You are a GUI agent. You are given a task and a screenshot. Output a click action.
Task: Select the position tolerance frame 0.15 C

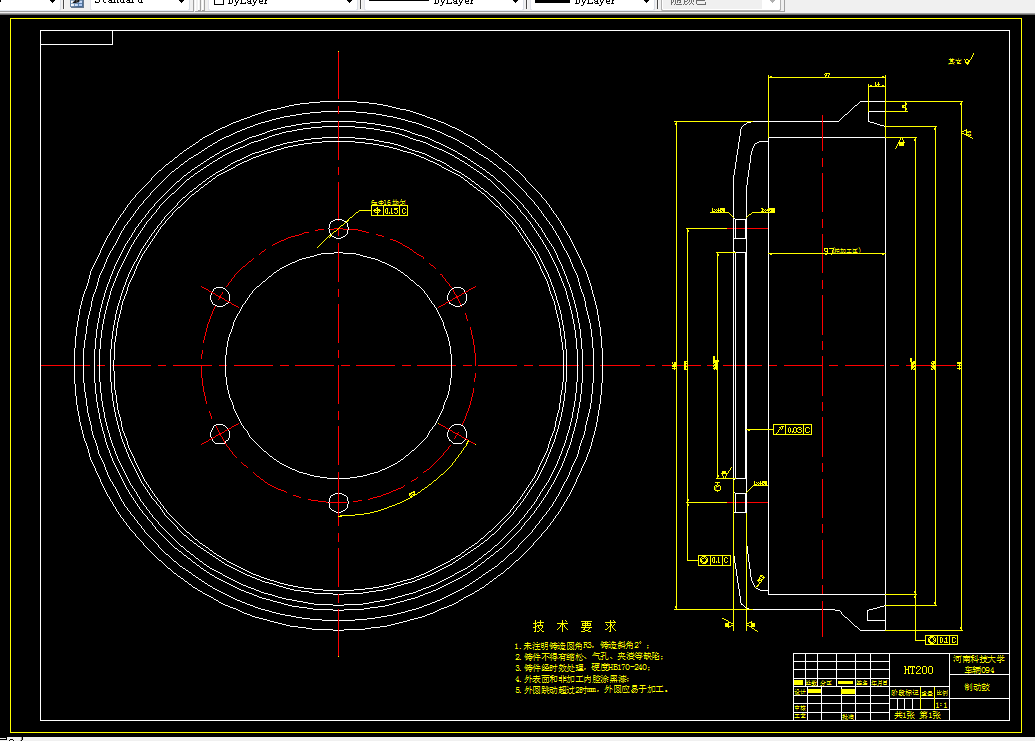pos(389,211)
